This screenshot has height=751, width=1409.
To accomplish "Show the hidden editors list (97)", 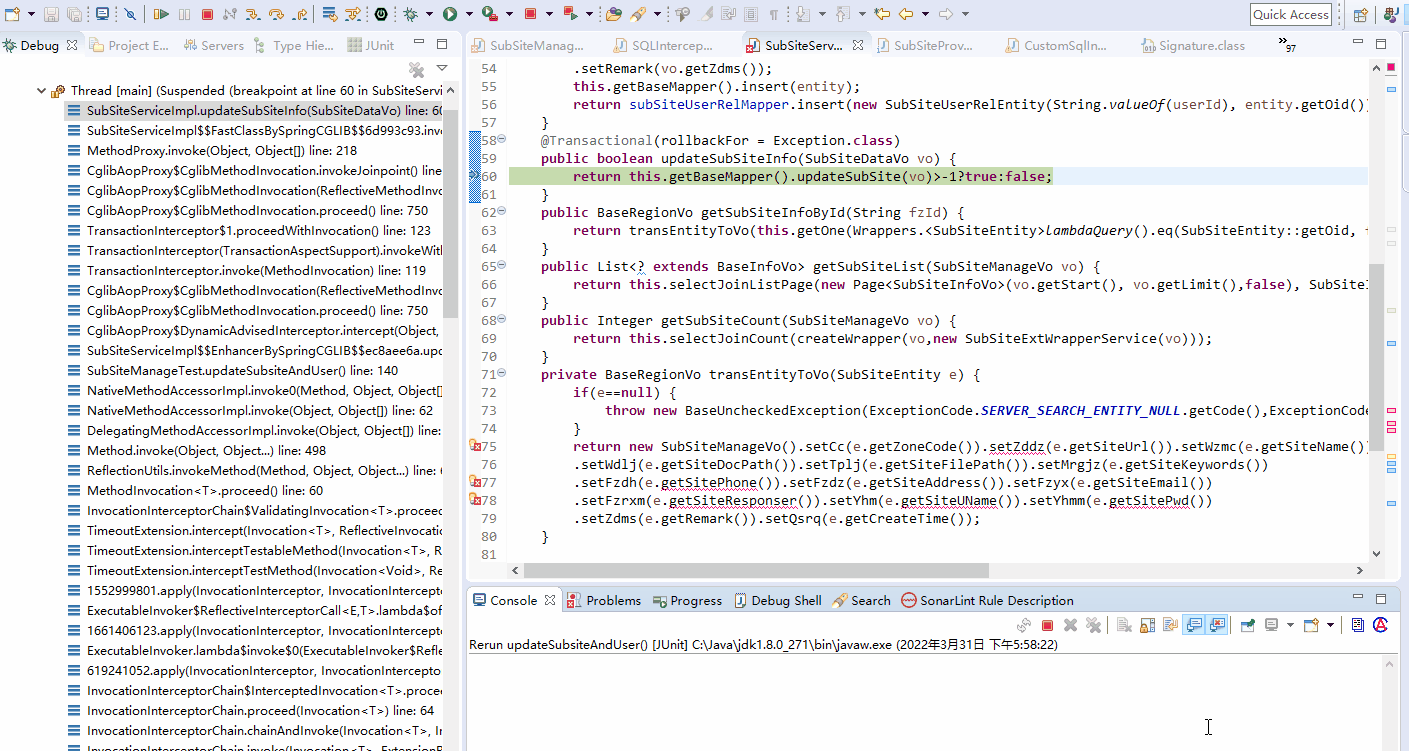I will pos(1287,45).
